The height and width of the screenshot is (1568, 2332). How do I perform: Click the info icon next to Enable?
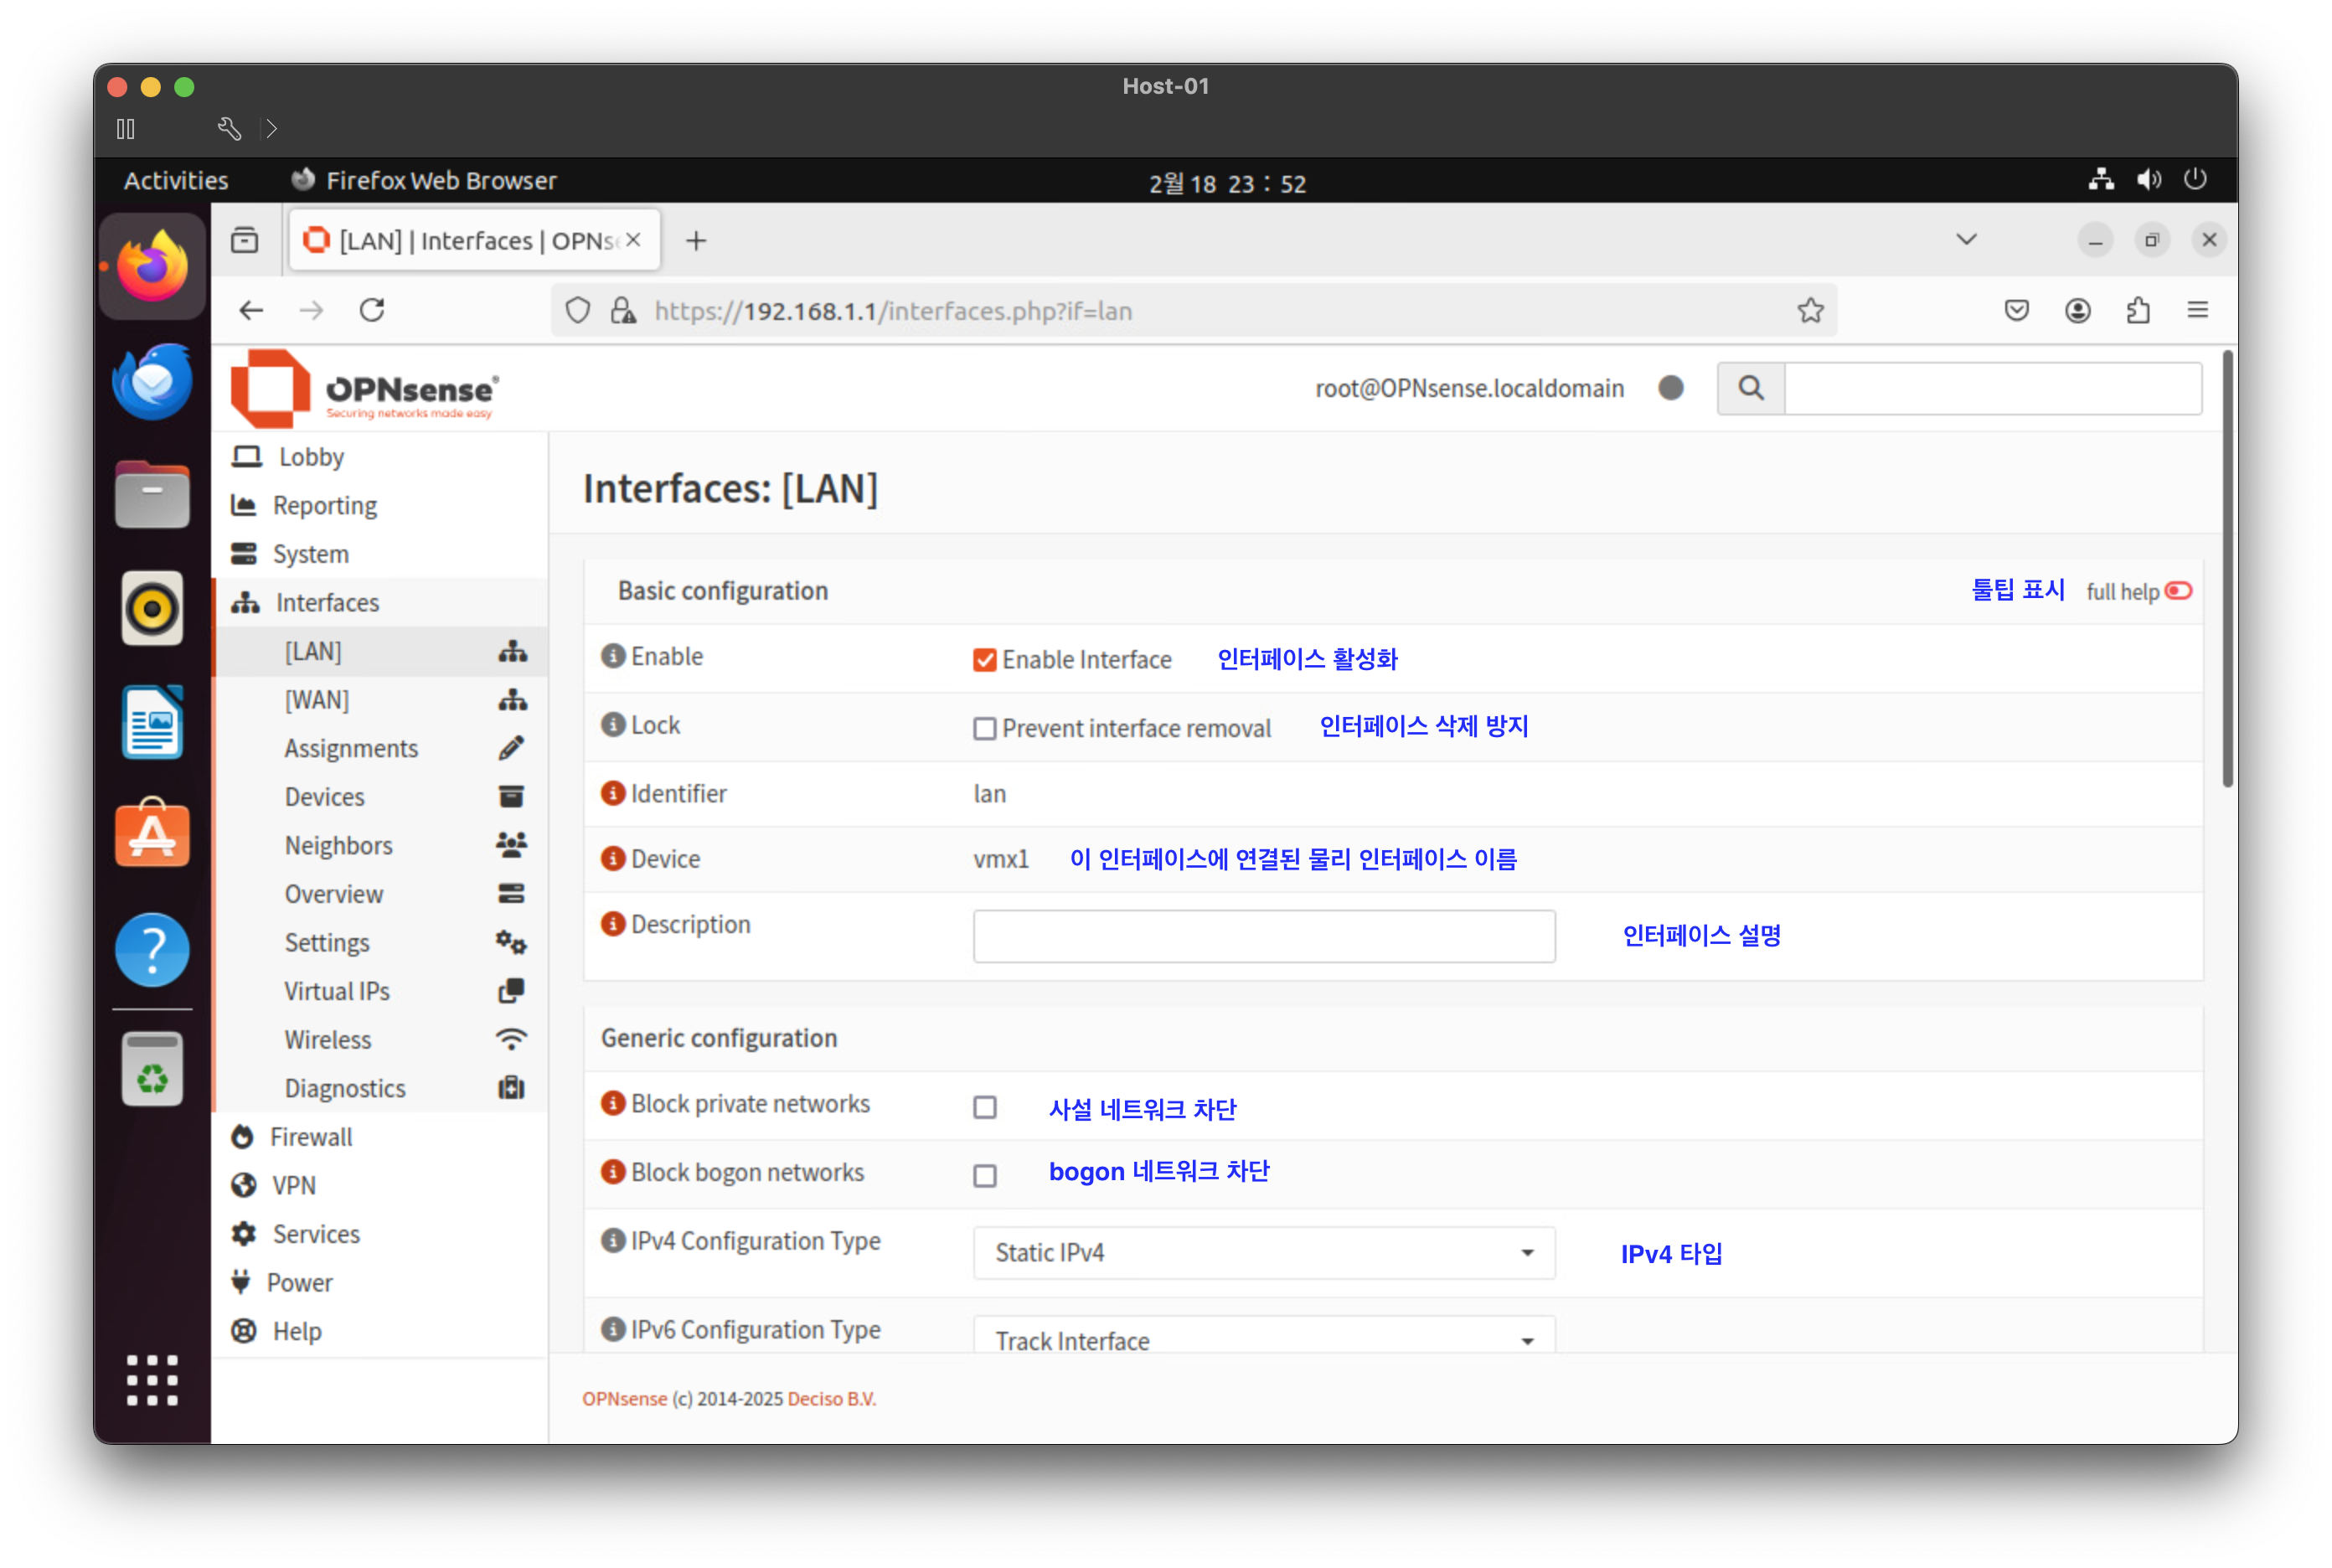pos(612,656)
